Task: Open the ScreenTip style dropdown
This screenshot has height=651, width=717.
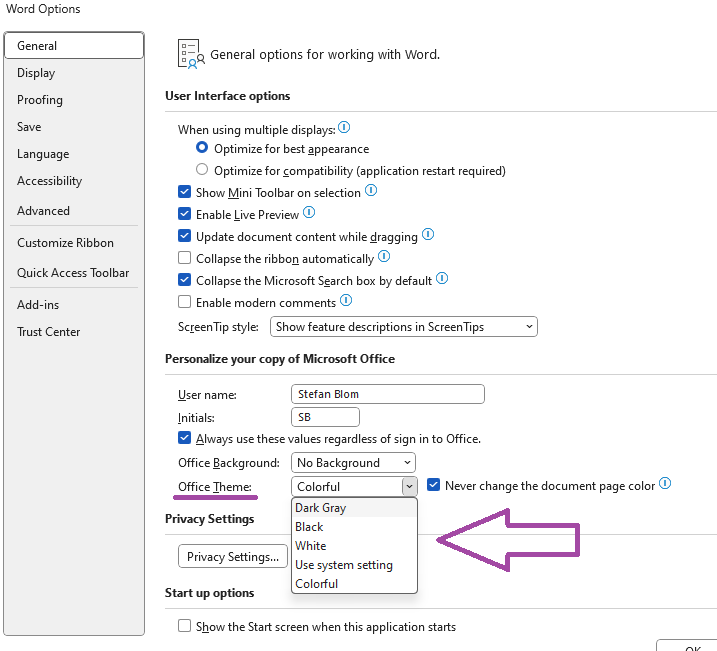Action: (x=404, y=327)
